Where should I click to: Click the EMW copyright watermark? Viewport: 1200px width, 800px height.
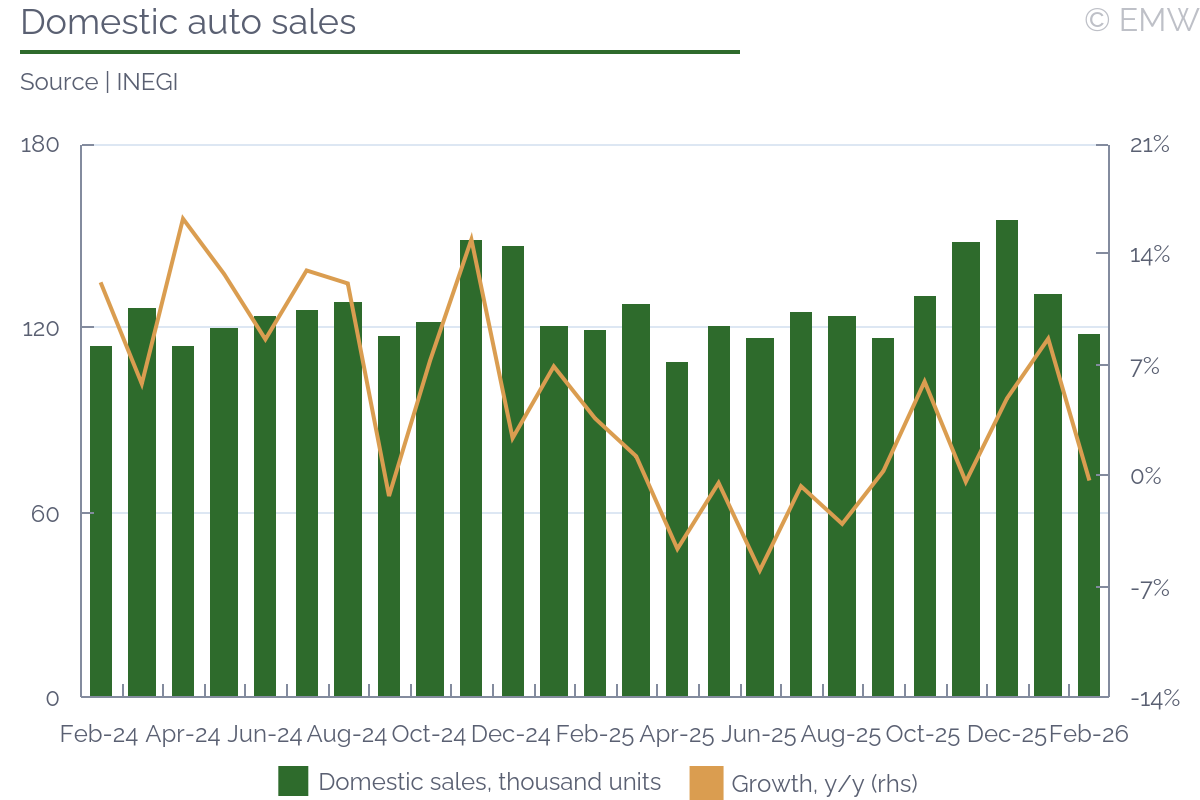pos(1140,19)
